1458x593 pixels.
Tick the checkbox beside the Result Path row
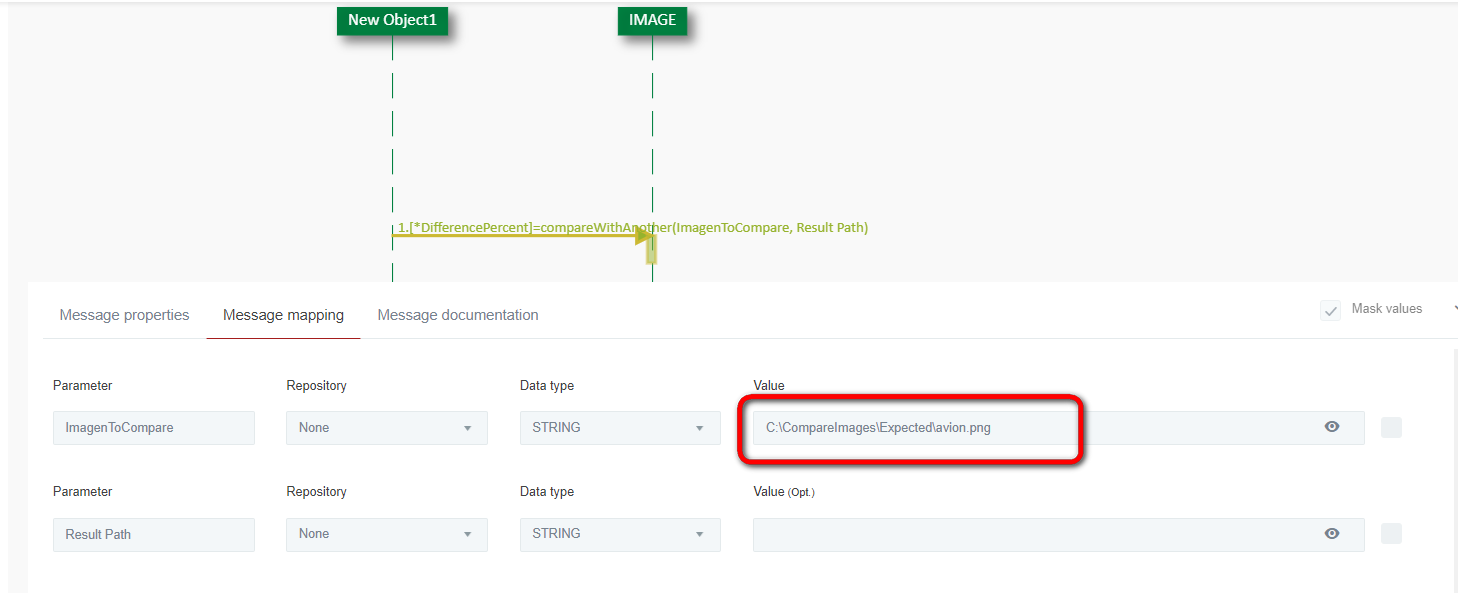coord(1391,534)
